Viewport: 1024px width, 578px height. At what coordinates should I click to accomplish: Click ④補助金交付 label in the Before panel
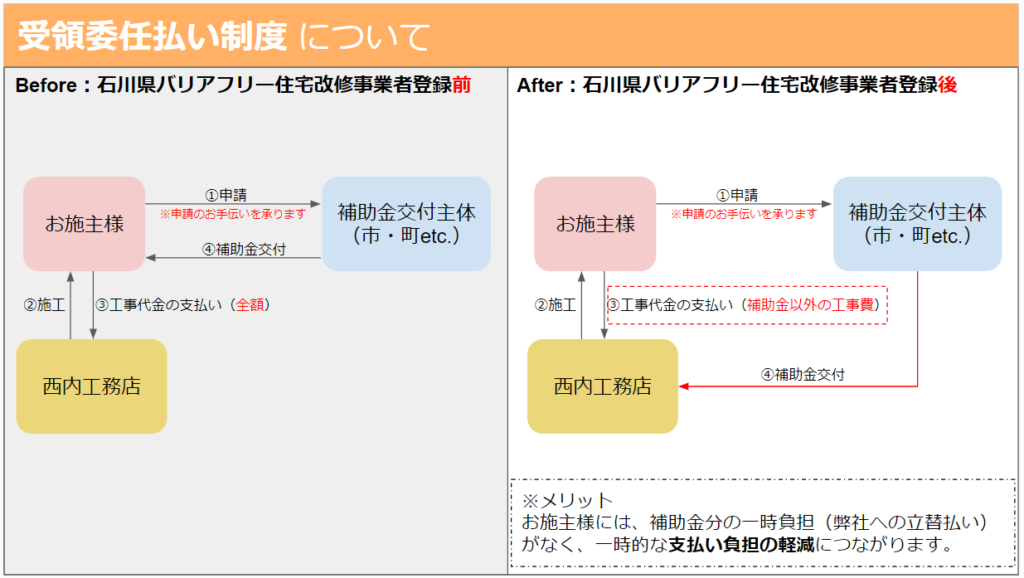[244, 249]
